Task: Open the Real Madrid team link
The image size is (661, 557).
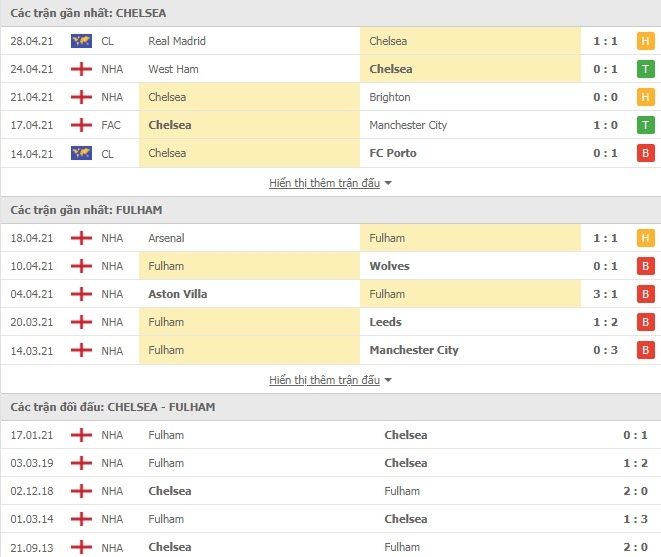Action: tap(177, 41)
